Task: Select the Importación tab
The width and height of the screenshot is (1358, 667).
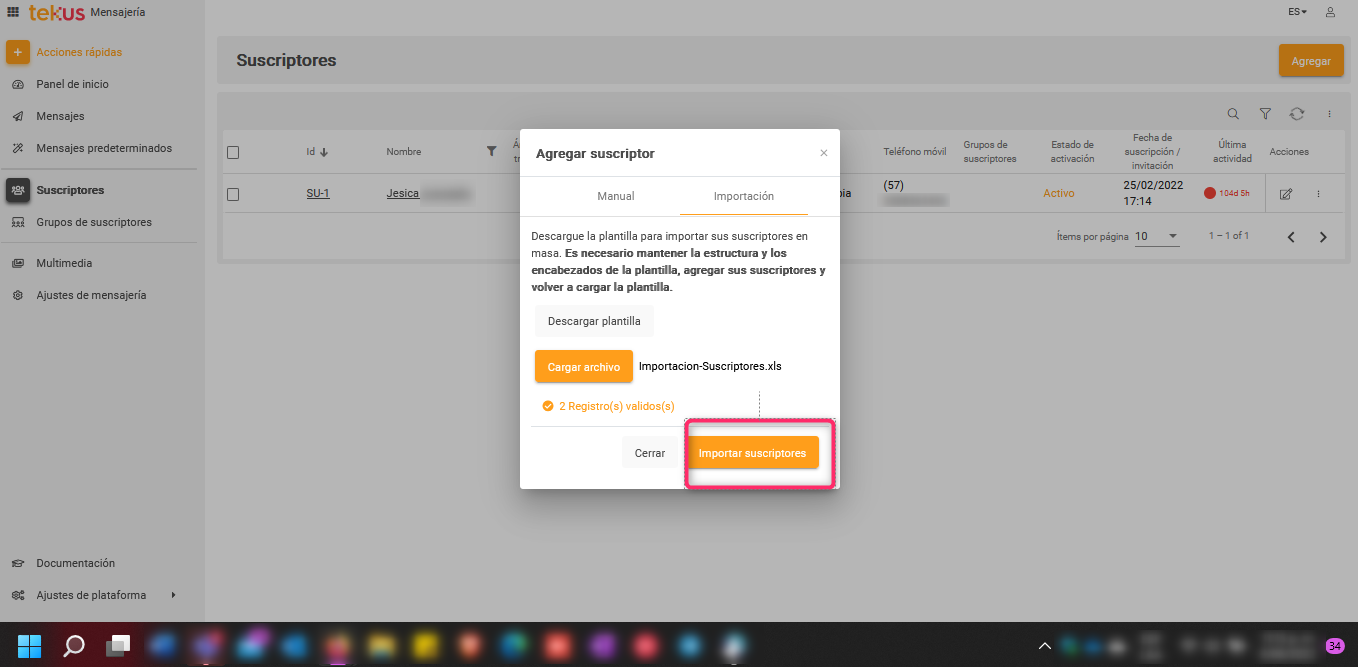Action: [x=743, y=196]
